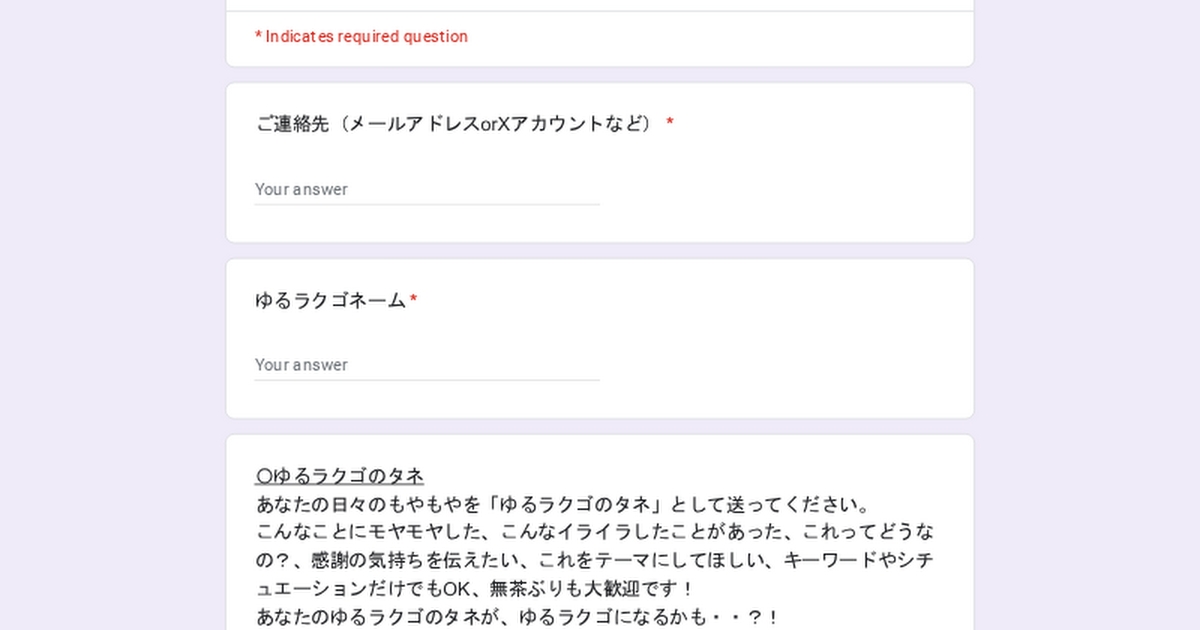Viewport: 1200px width, 630px height.
Task: Click the ゆるラクゴネーム question title
Action: tap(330, 300)
